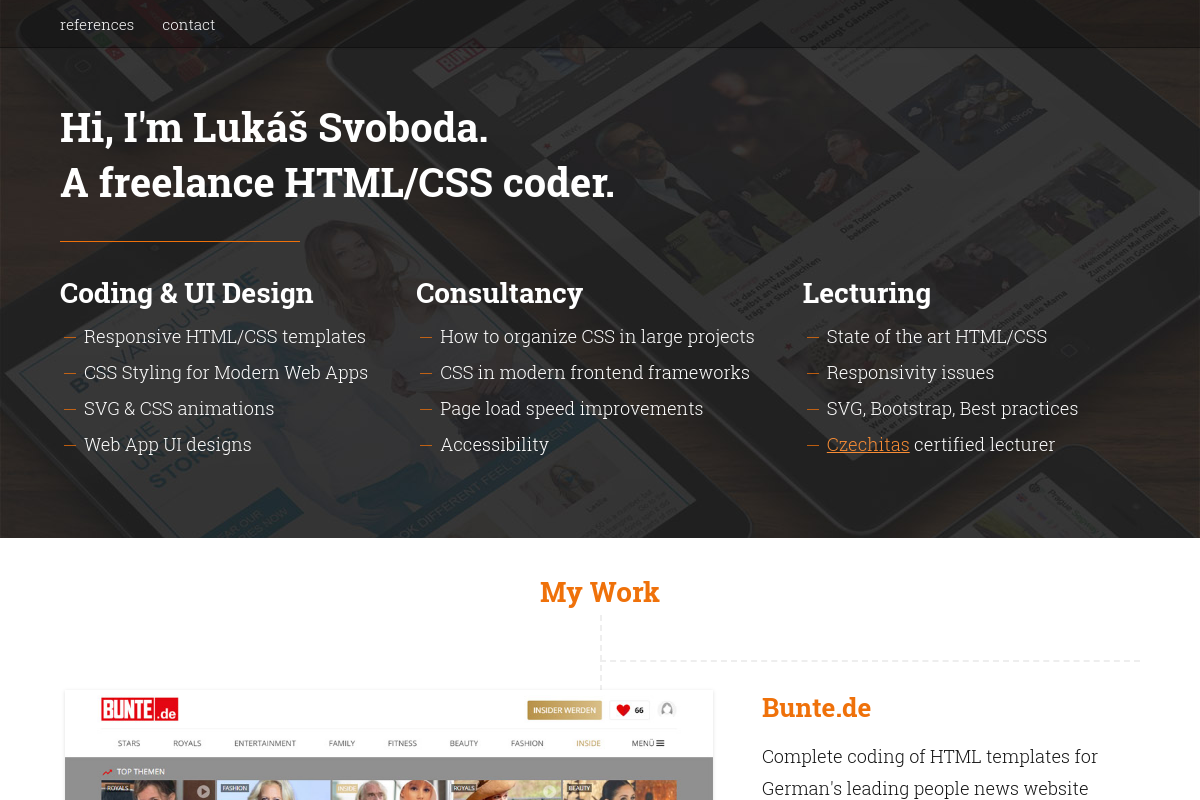Follow the orange Czechitas link
This screenshot has width=1200, height=800.
(x=867, y=445)
